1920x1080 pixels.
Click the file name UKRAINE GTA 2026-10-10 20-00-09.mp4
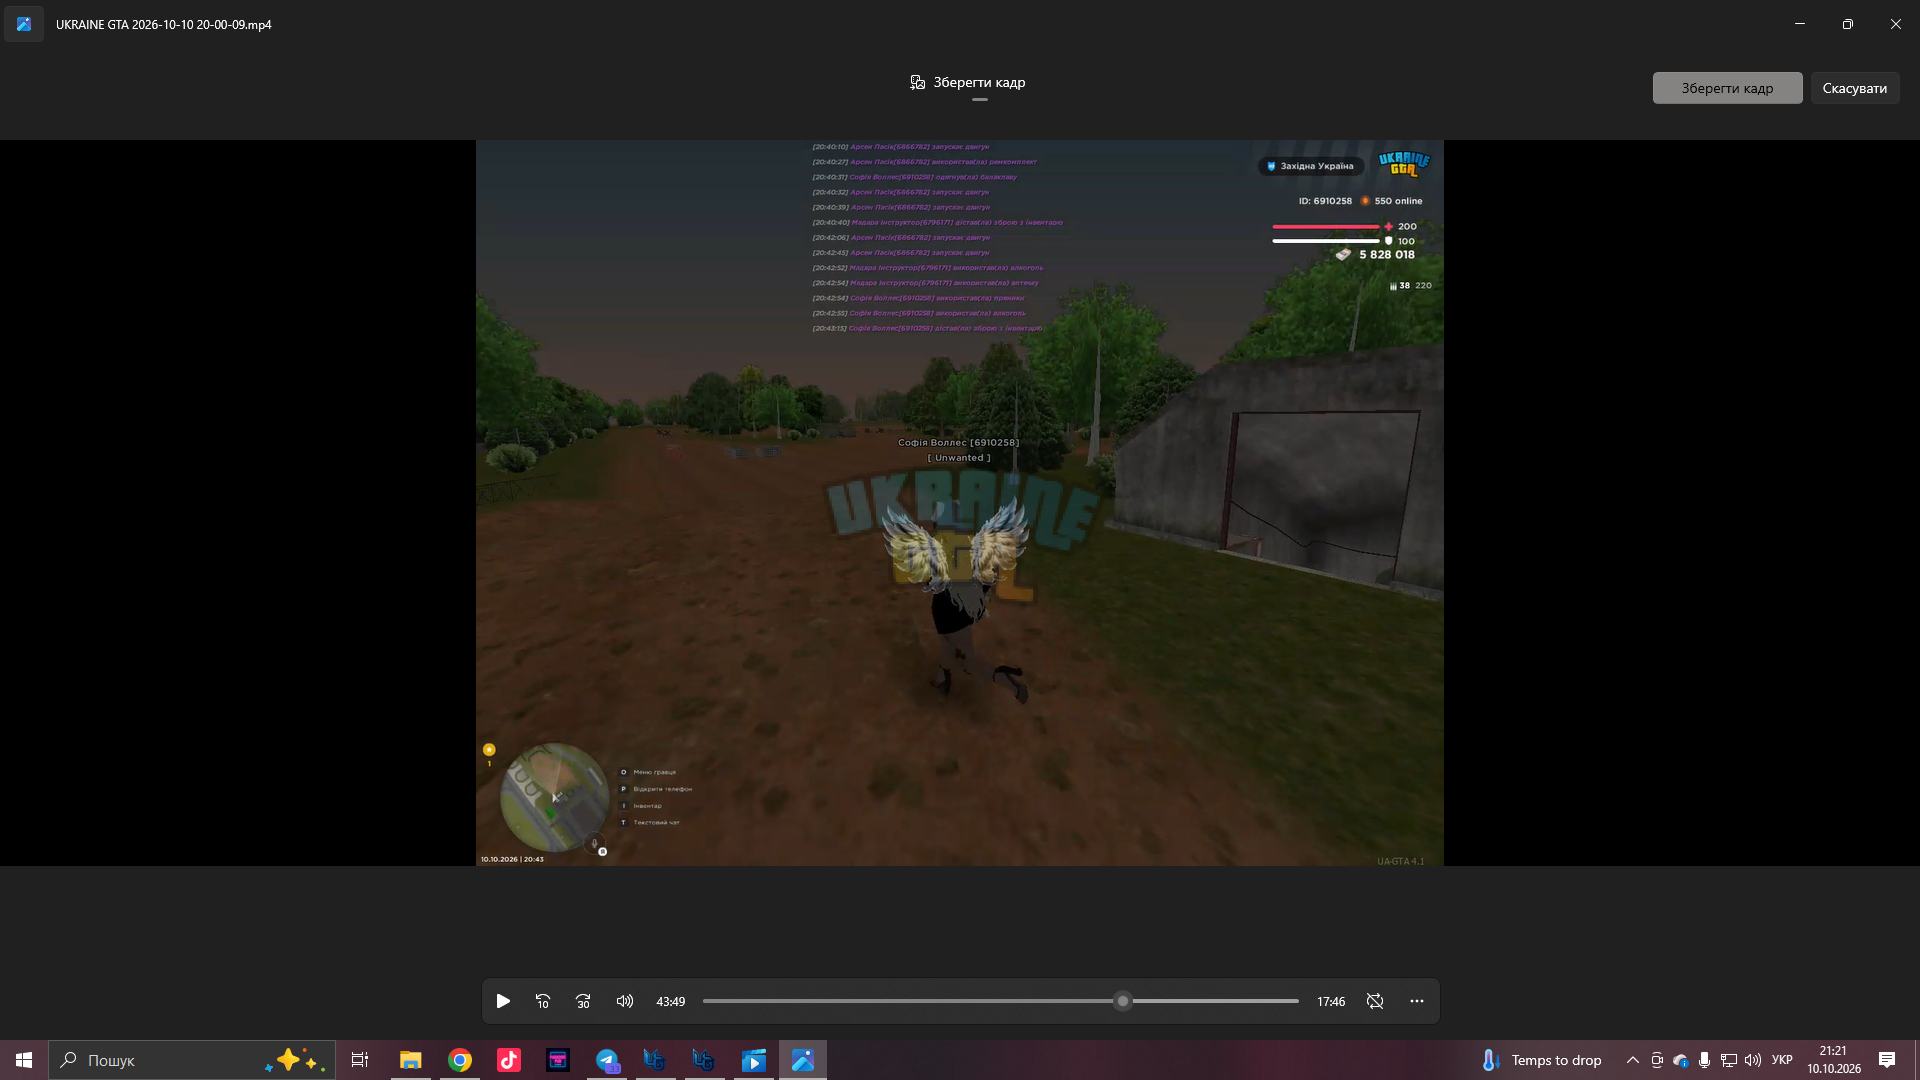[x=164, y=24]
